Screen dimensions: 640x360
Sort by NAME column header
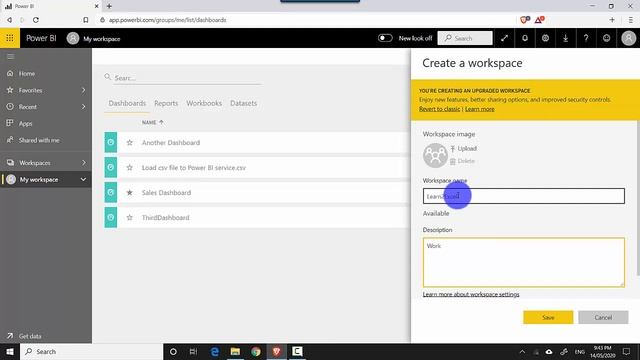[153, 122]
